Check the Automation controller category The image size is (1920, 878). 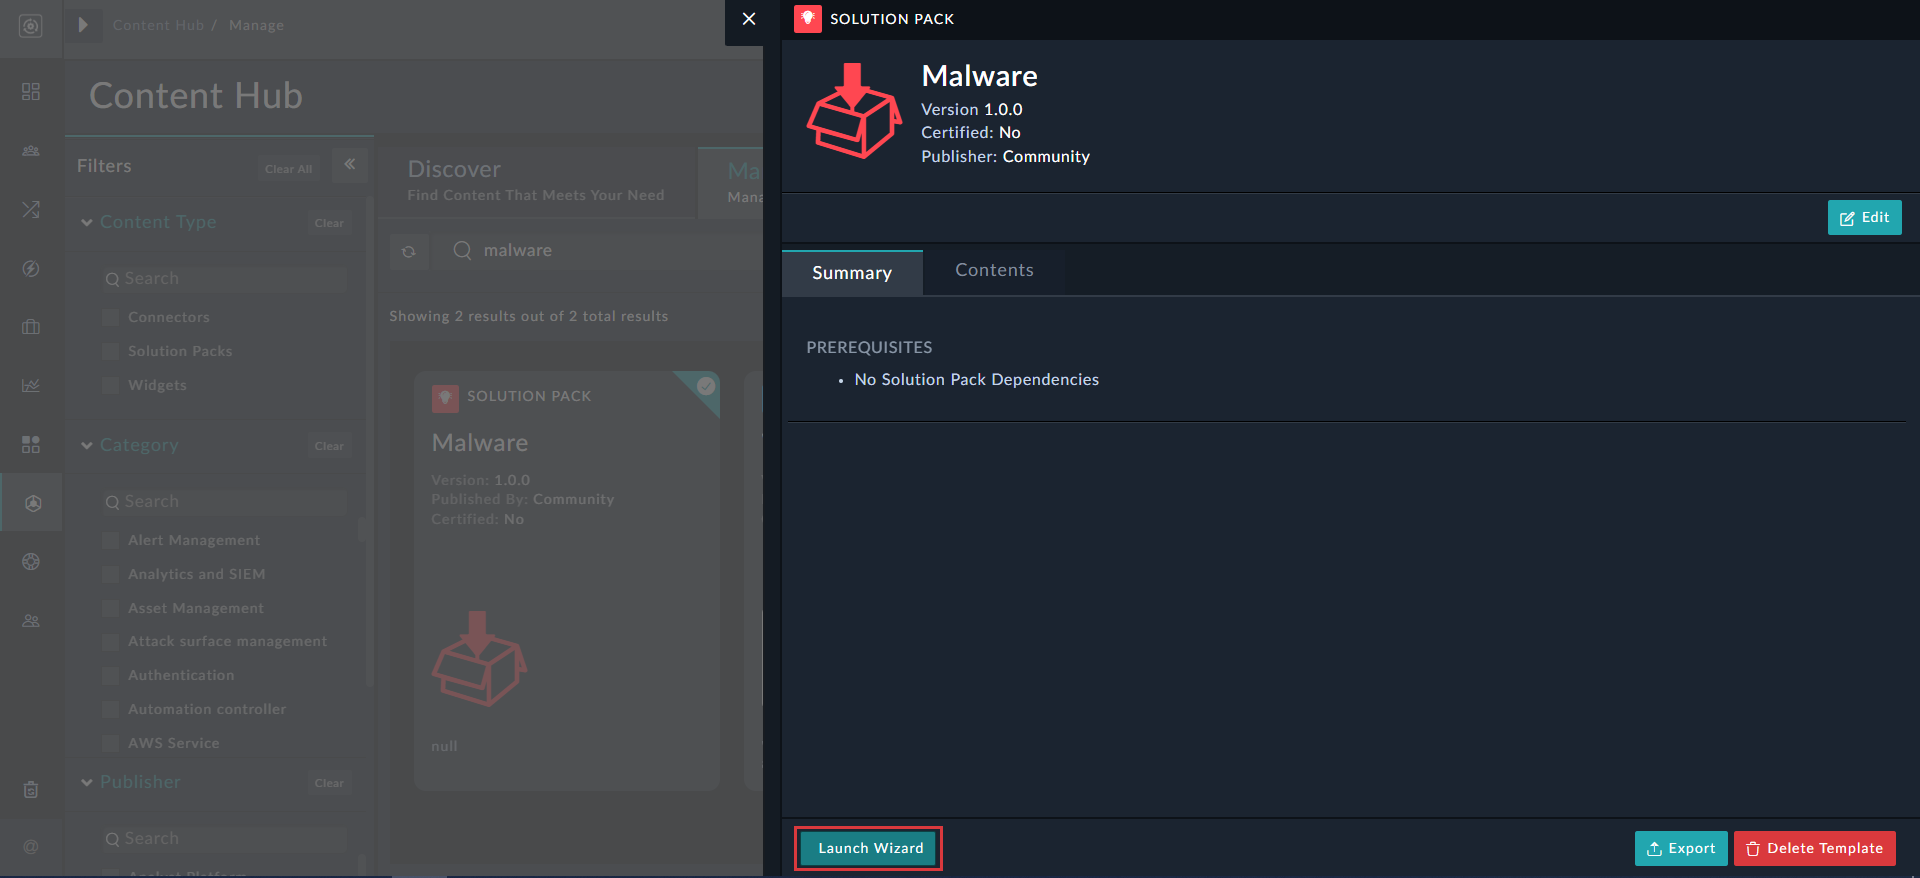pyautogui.click(x=111, y=709)
